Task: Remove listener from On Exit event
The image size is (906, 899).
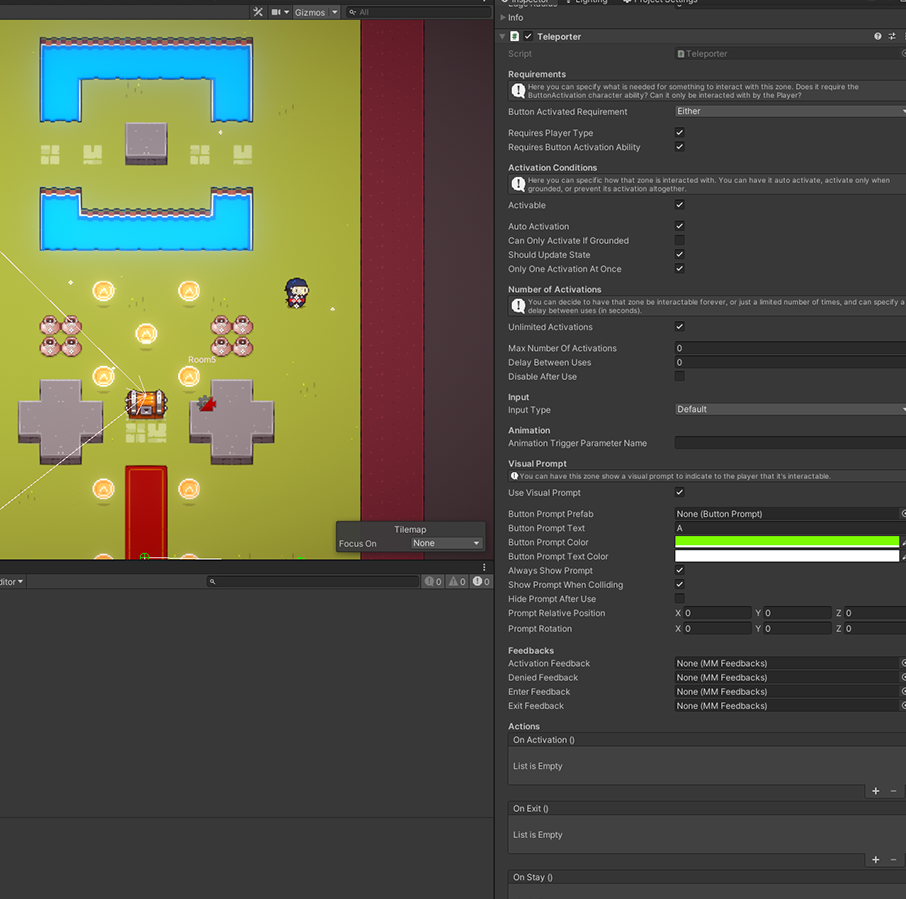Action: coord(893,860)
